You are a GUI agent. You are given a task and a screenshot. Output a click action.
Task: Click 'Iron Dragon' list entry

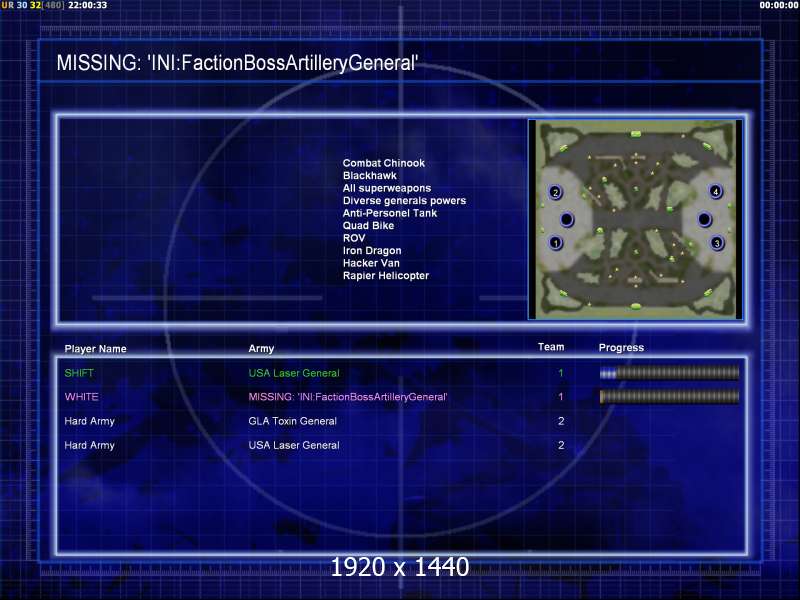[x=372, y=251]
